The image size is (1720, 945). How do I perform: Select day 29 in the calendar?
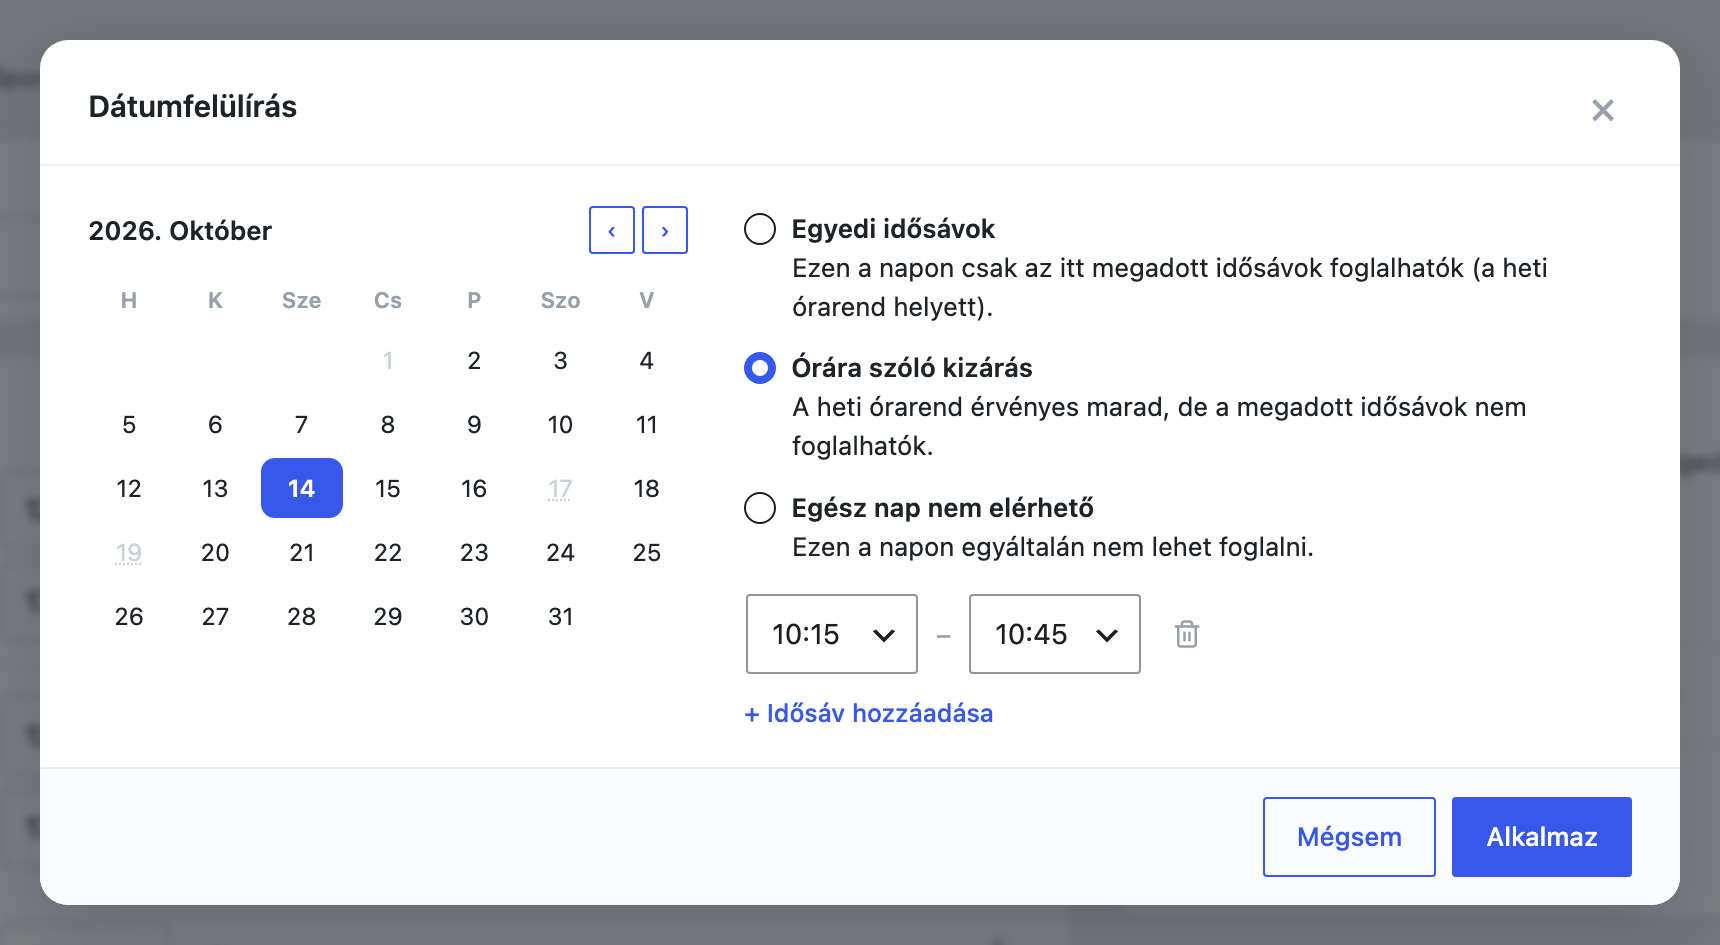click(x=388, y=616)
